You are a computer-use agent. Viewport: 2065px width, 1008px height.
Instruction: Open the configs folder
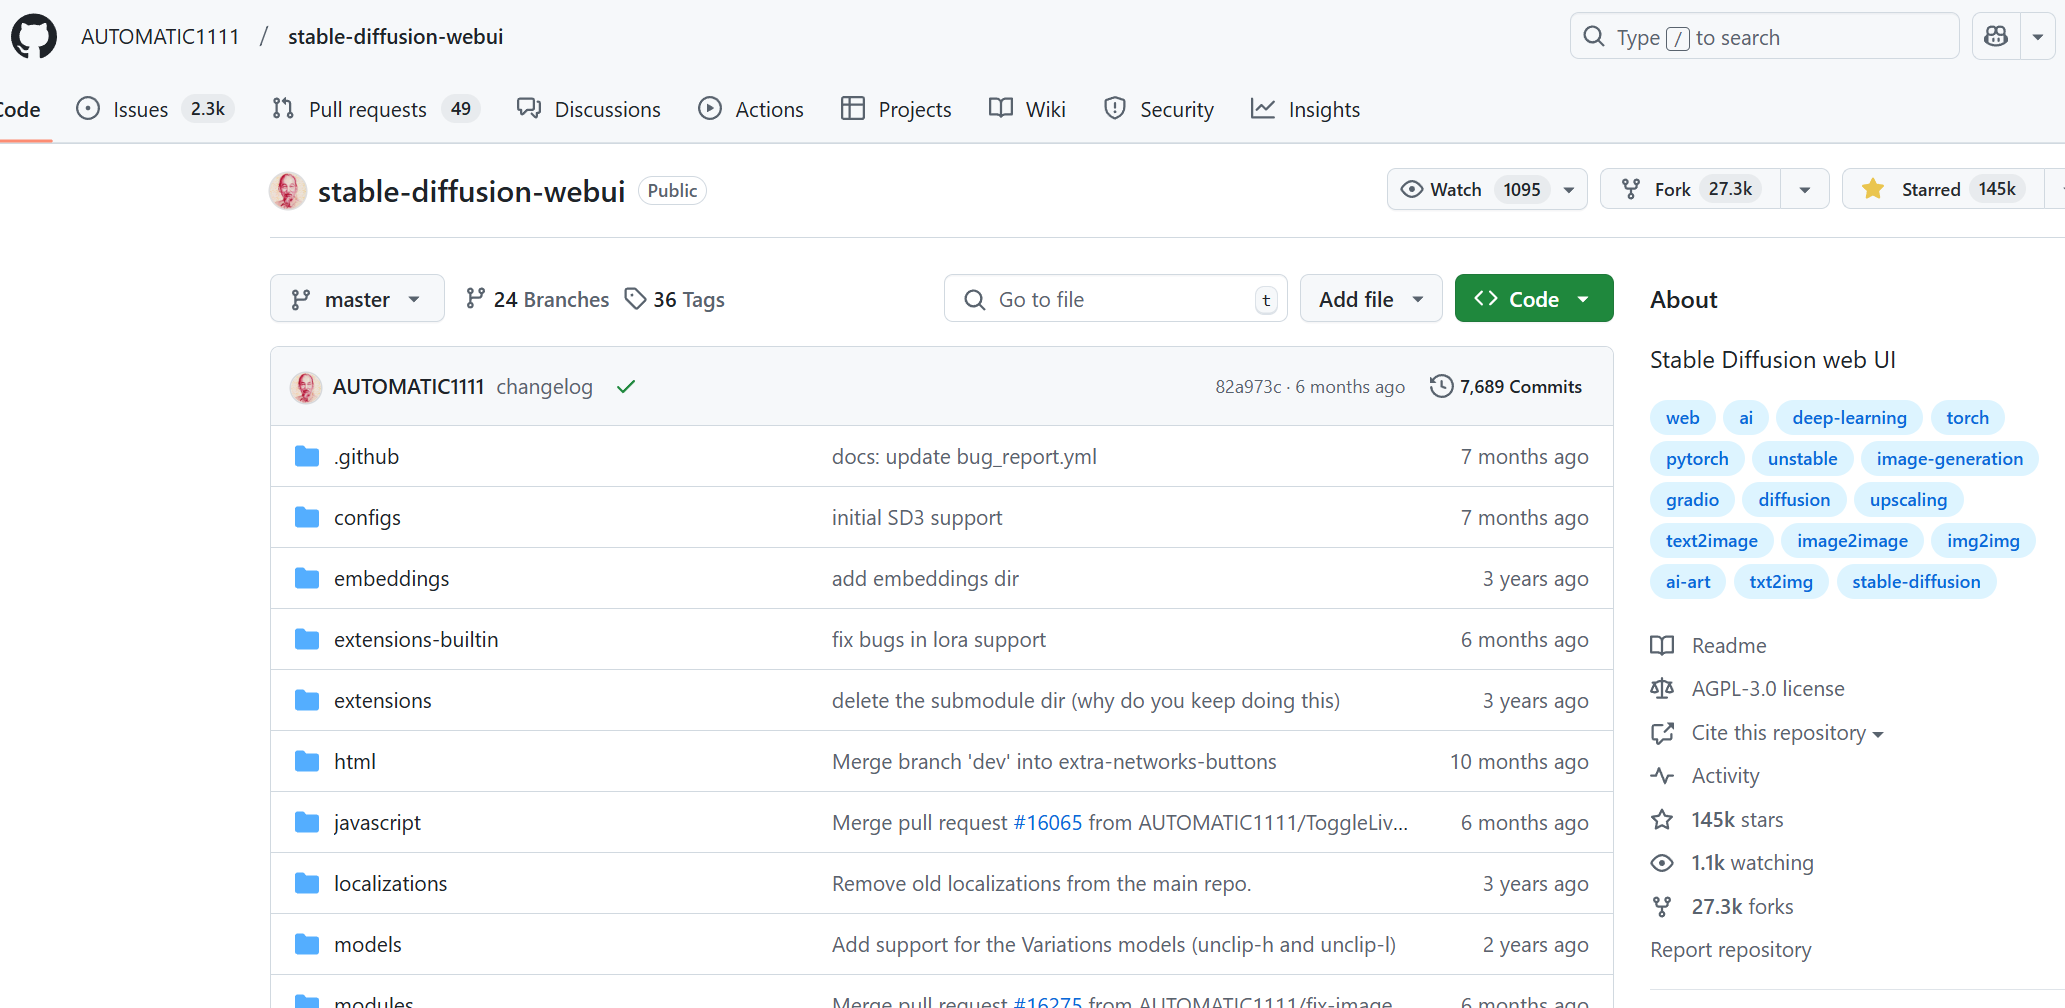click(x=367, y=518)
